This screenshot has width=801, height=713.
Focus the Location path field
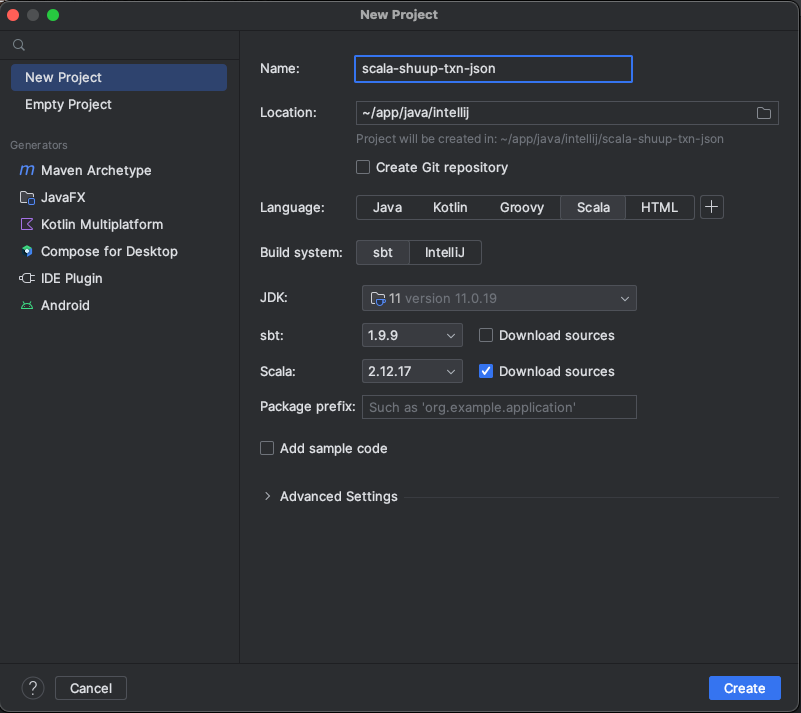[567, 113]
